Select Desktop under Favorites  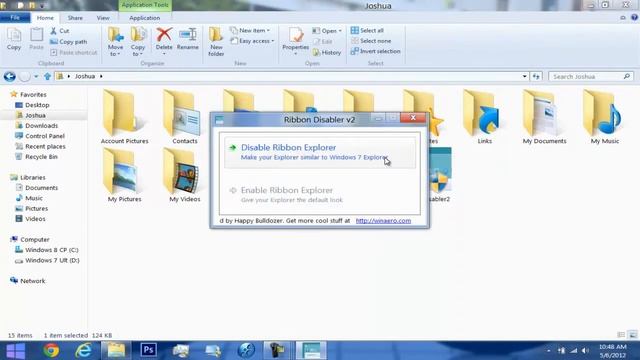pyautogui.click(x=37, y=105)
